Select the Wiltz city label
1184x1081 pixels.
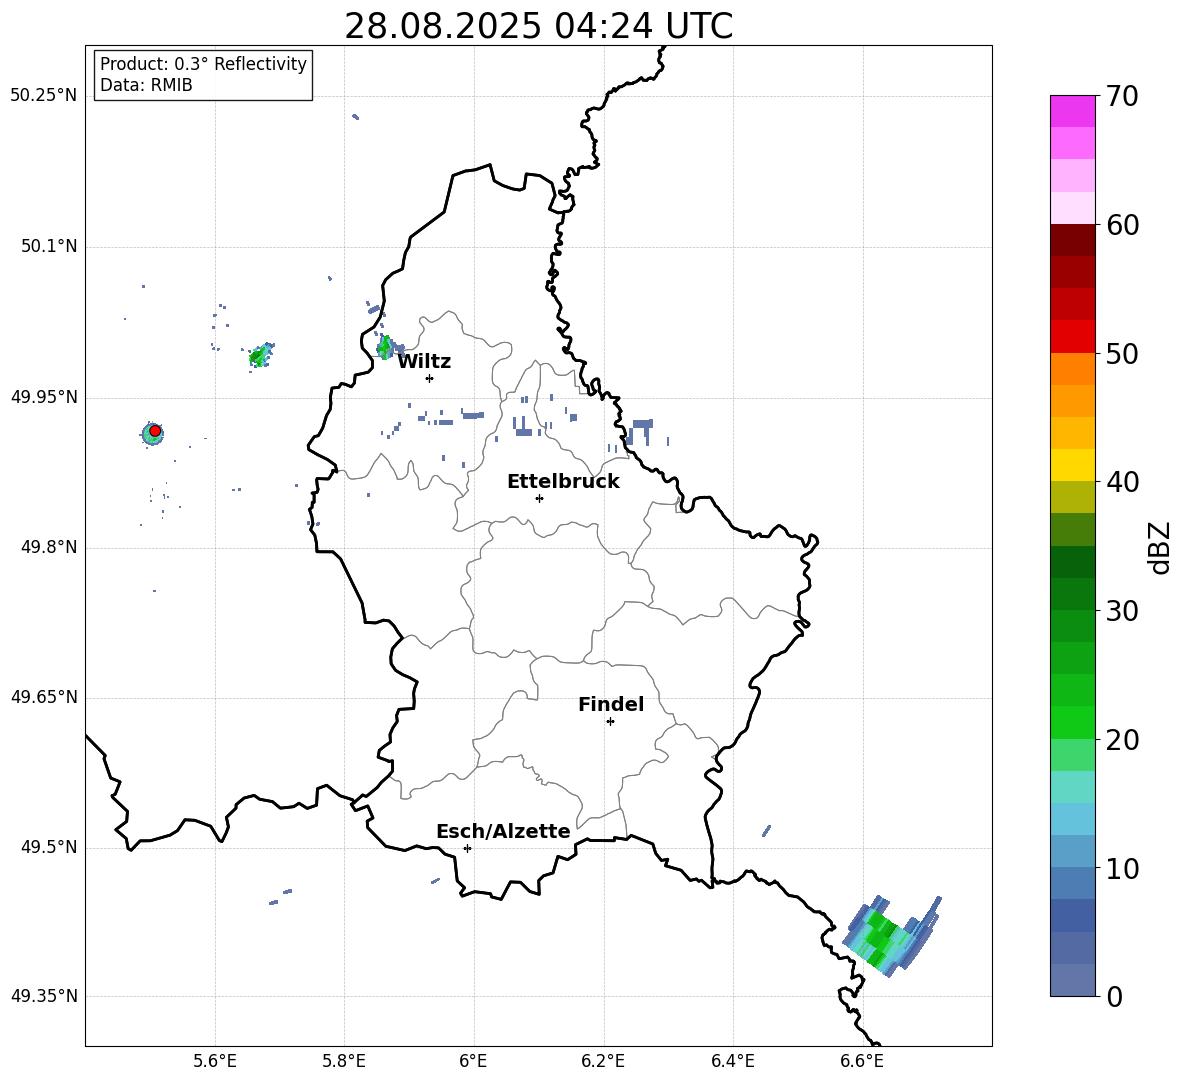click(424, 361)
